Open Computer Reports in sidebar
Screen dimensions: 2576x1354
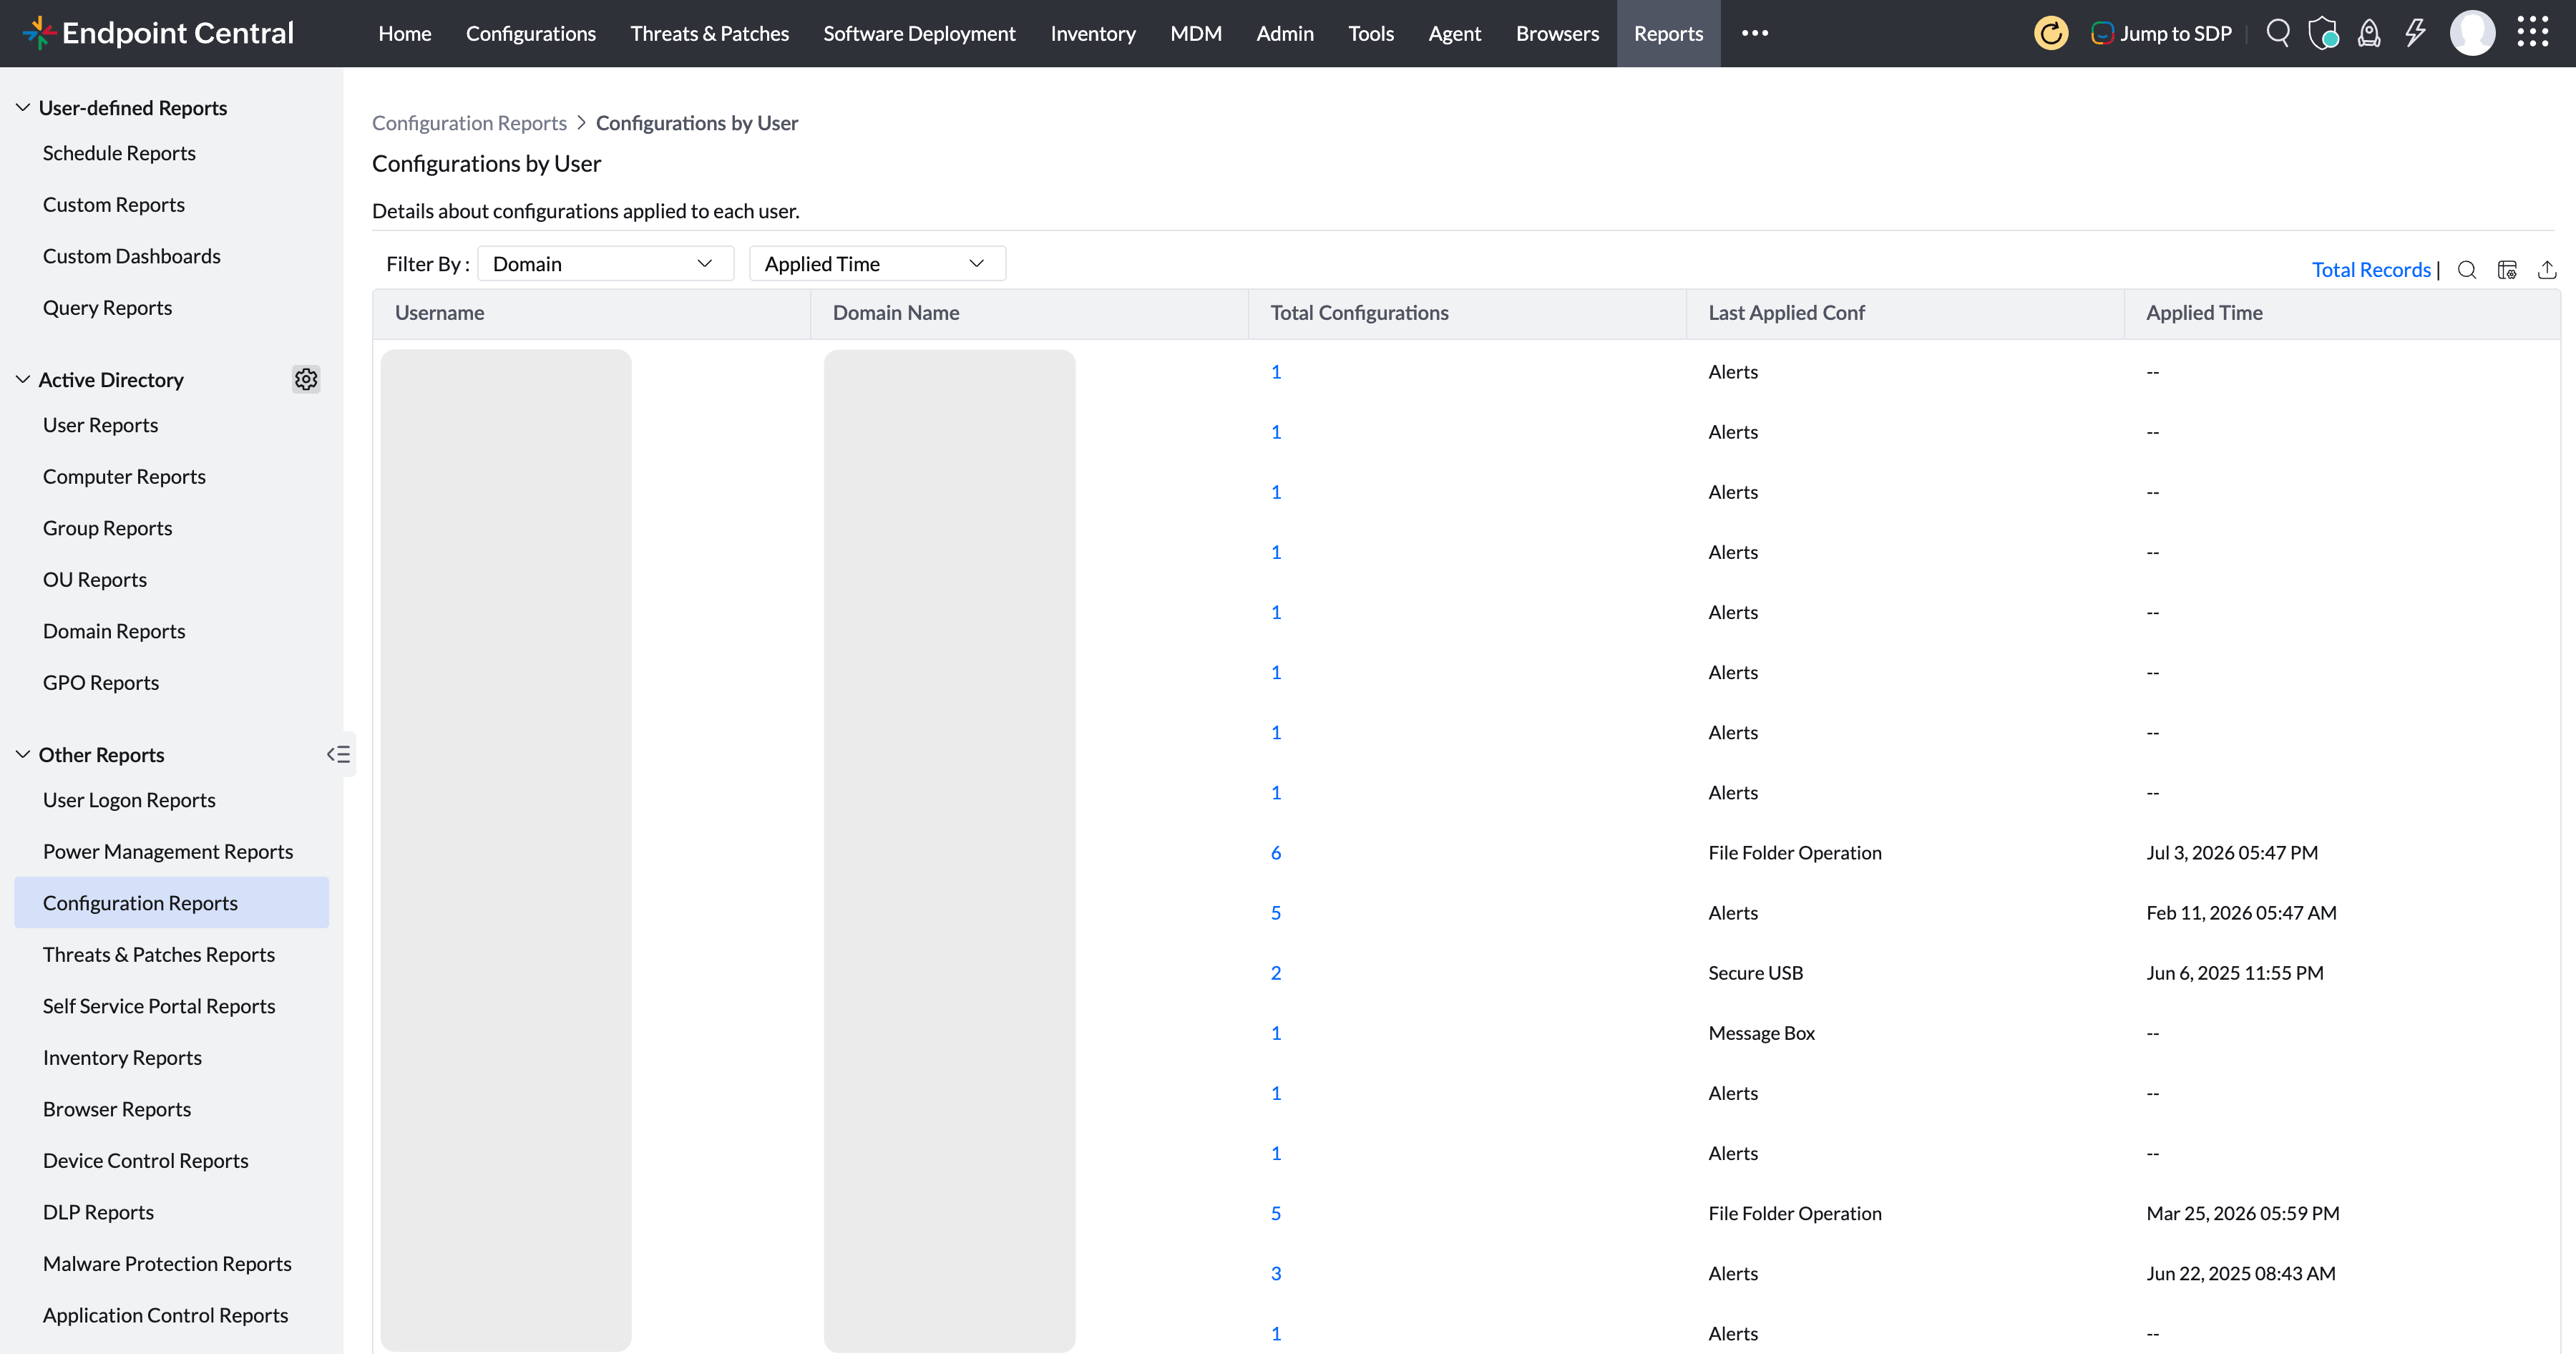(x=124, y=476)
